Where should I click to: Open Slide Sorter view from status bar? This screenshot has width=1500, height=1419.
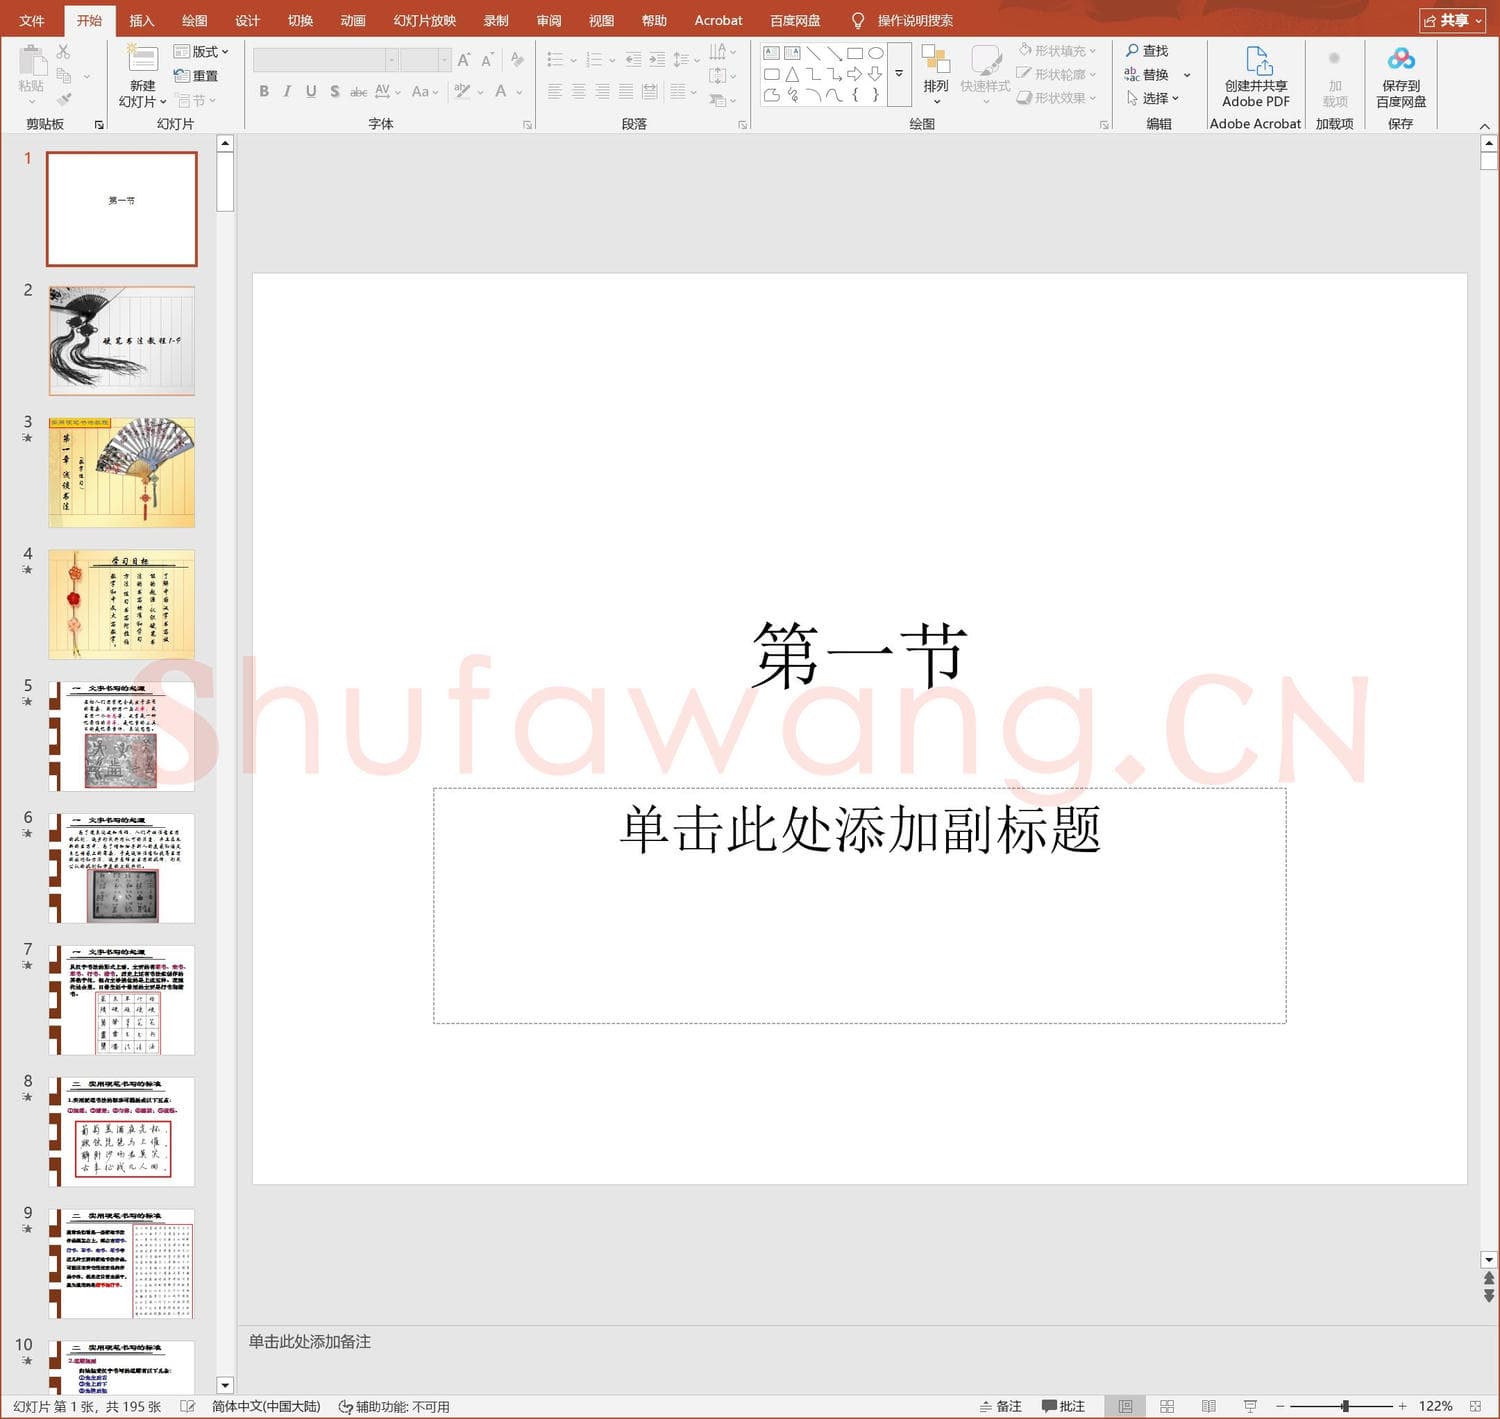click(1167, 1406)
